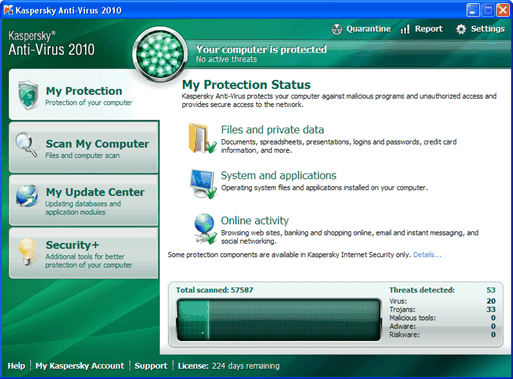Open Files and private data details
Image resolution: width=513 pixels, height=379 pixels.
click(x=272, y=130)
